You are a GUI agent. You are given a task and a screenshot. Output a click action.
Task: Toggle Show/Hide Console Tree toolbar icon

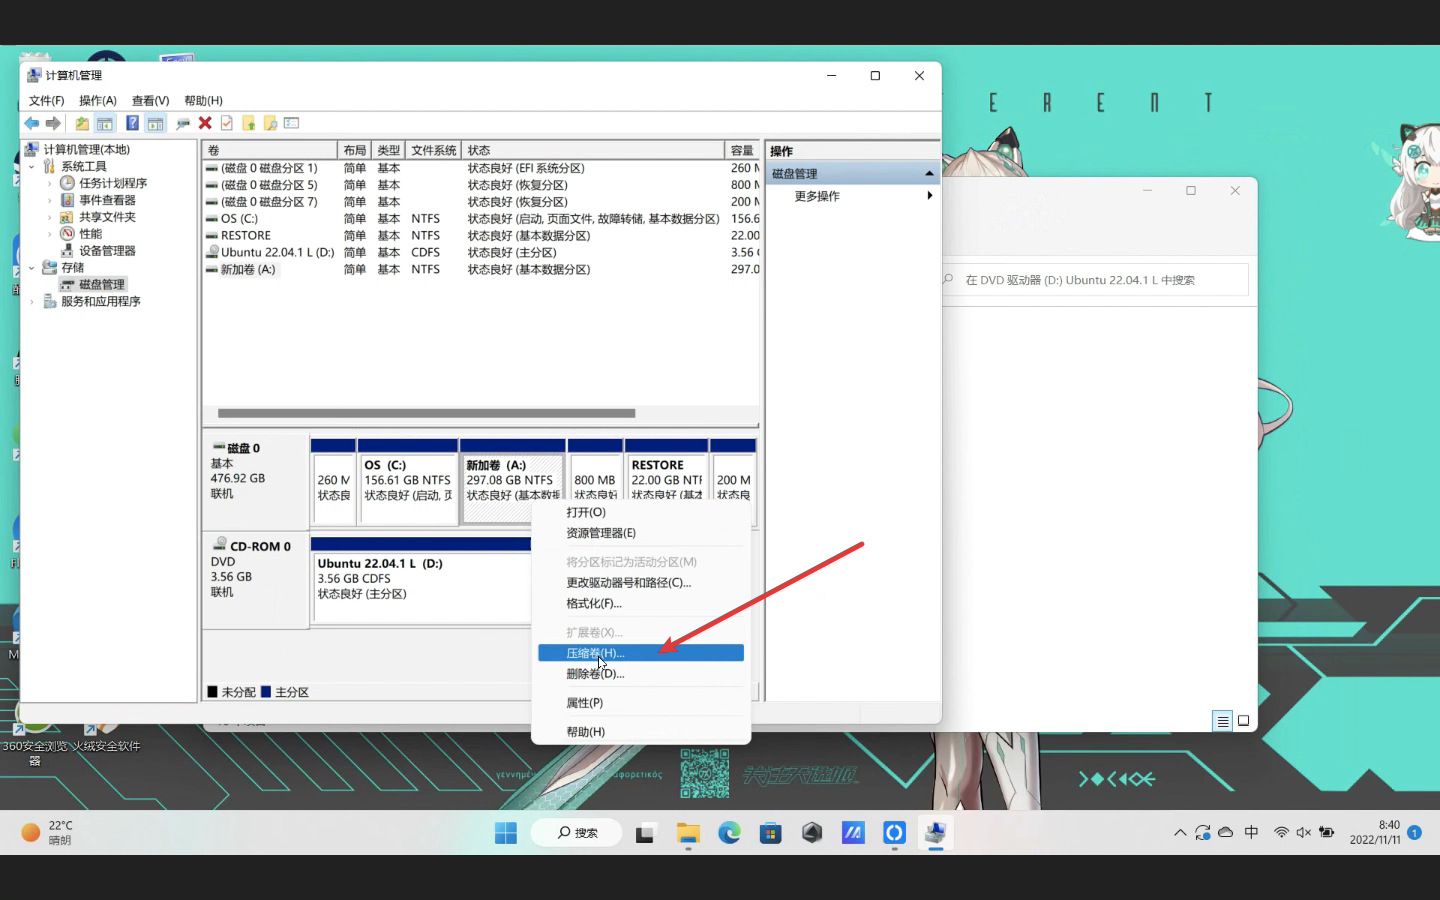[x=105, y=123]
